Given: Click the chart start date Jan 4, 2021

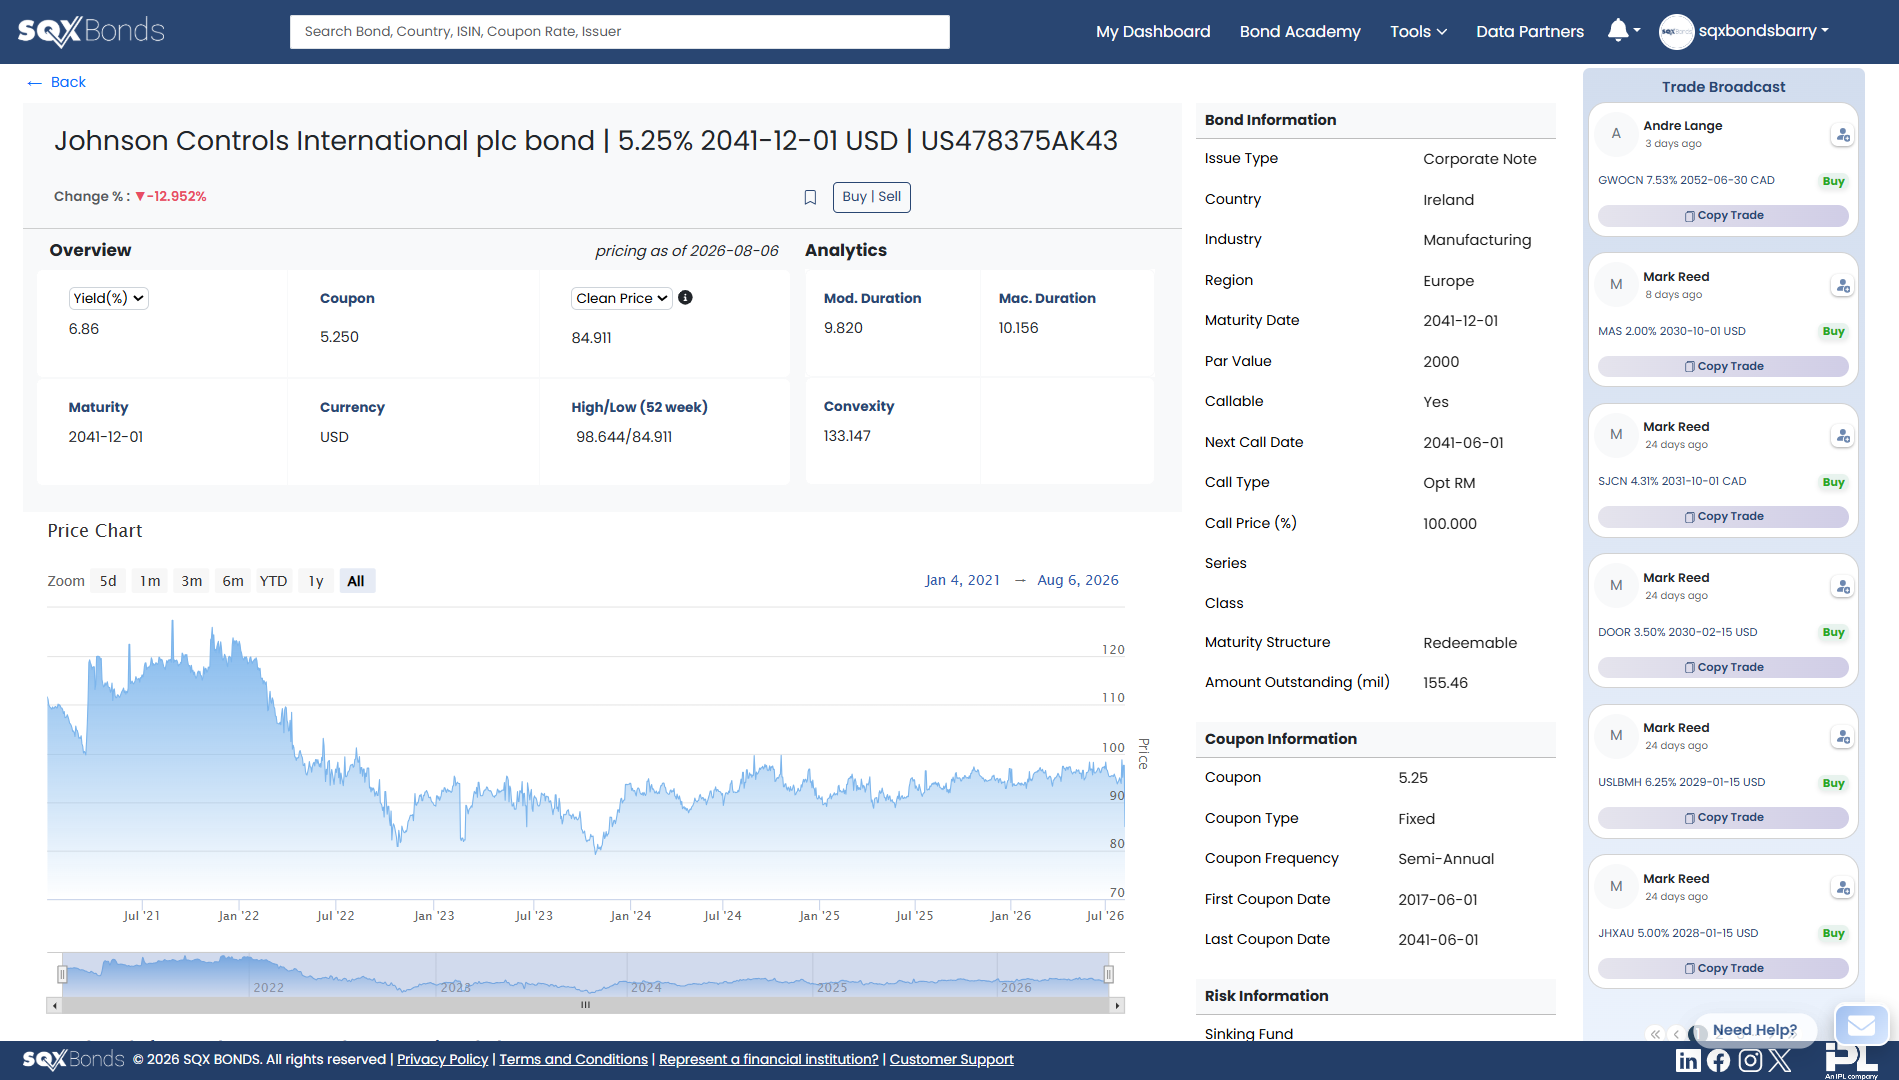Looking at the screenshot, I should coord(963,580).
